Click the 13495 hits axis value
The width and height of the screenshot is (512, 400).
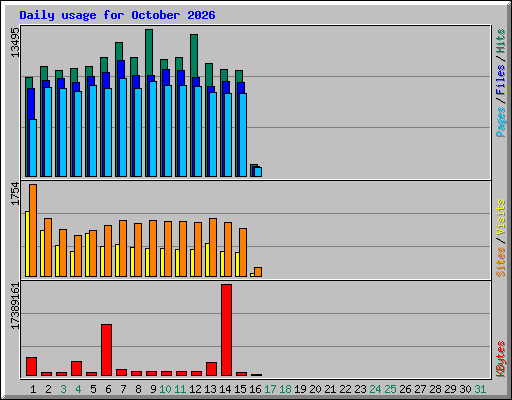pos(15,42)
